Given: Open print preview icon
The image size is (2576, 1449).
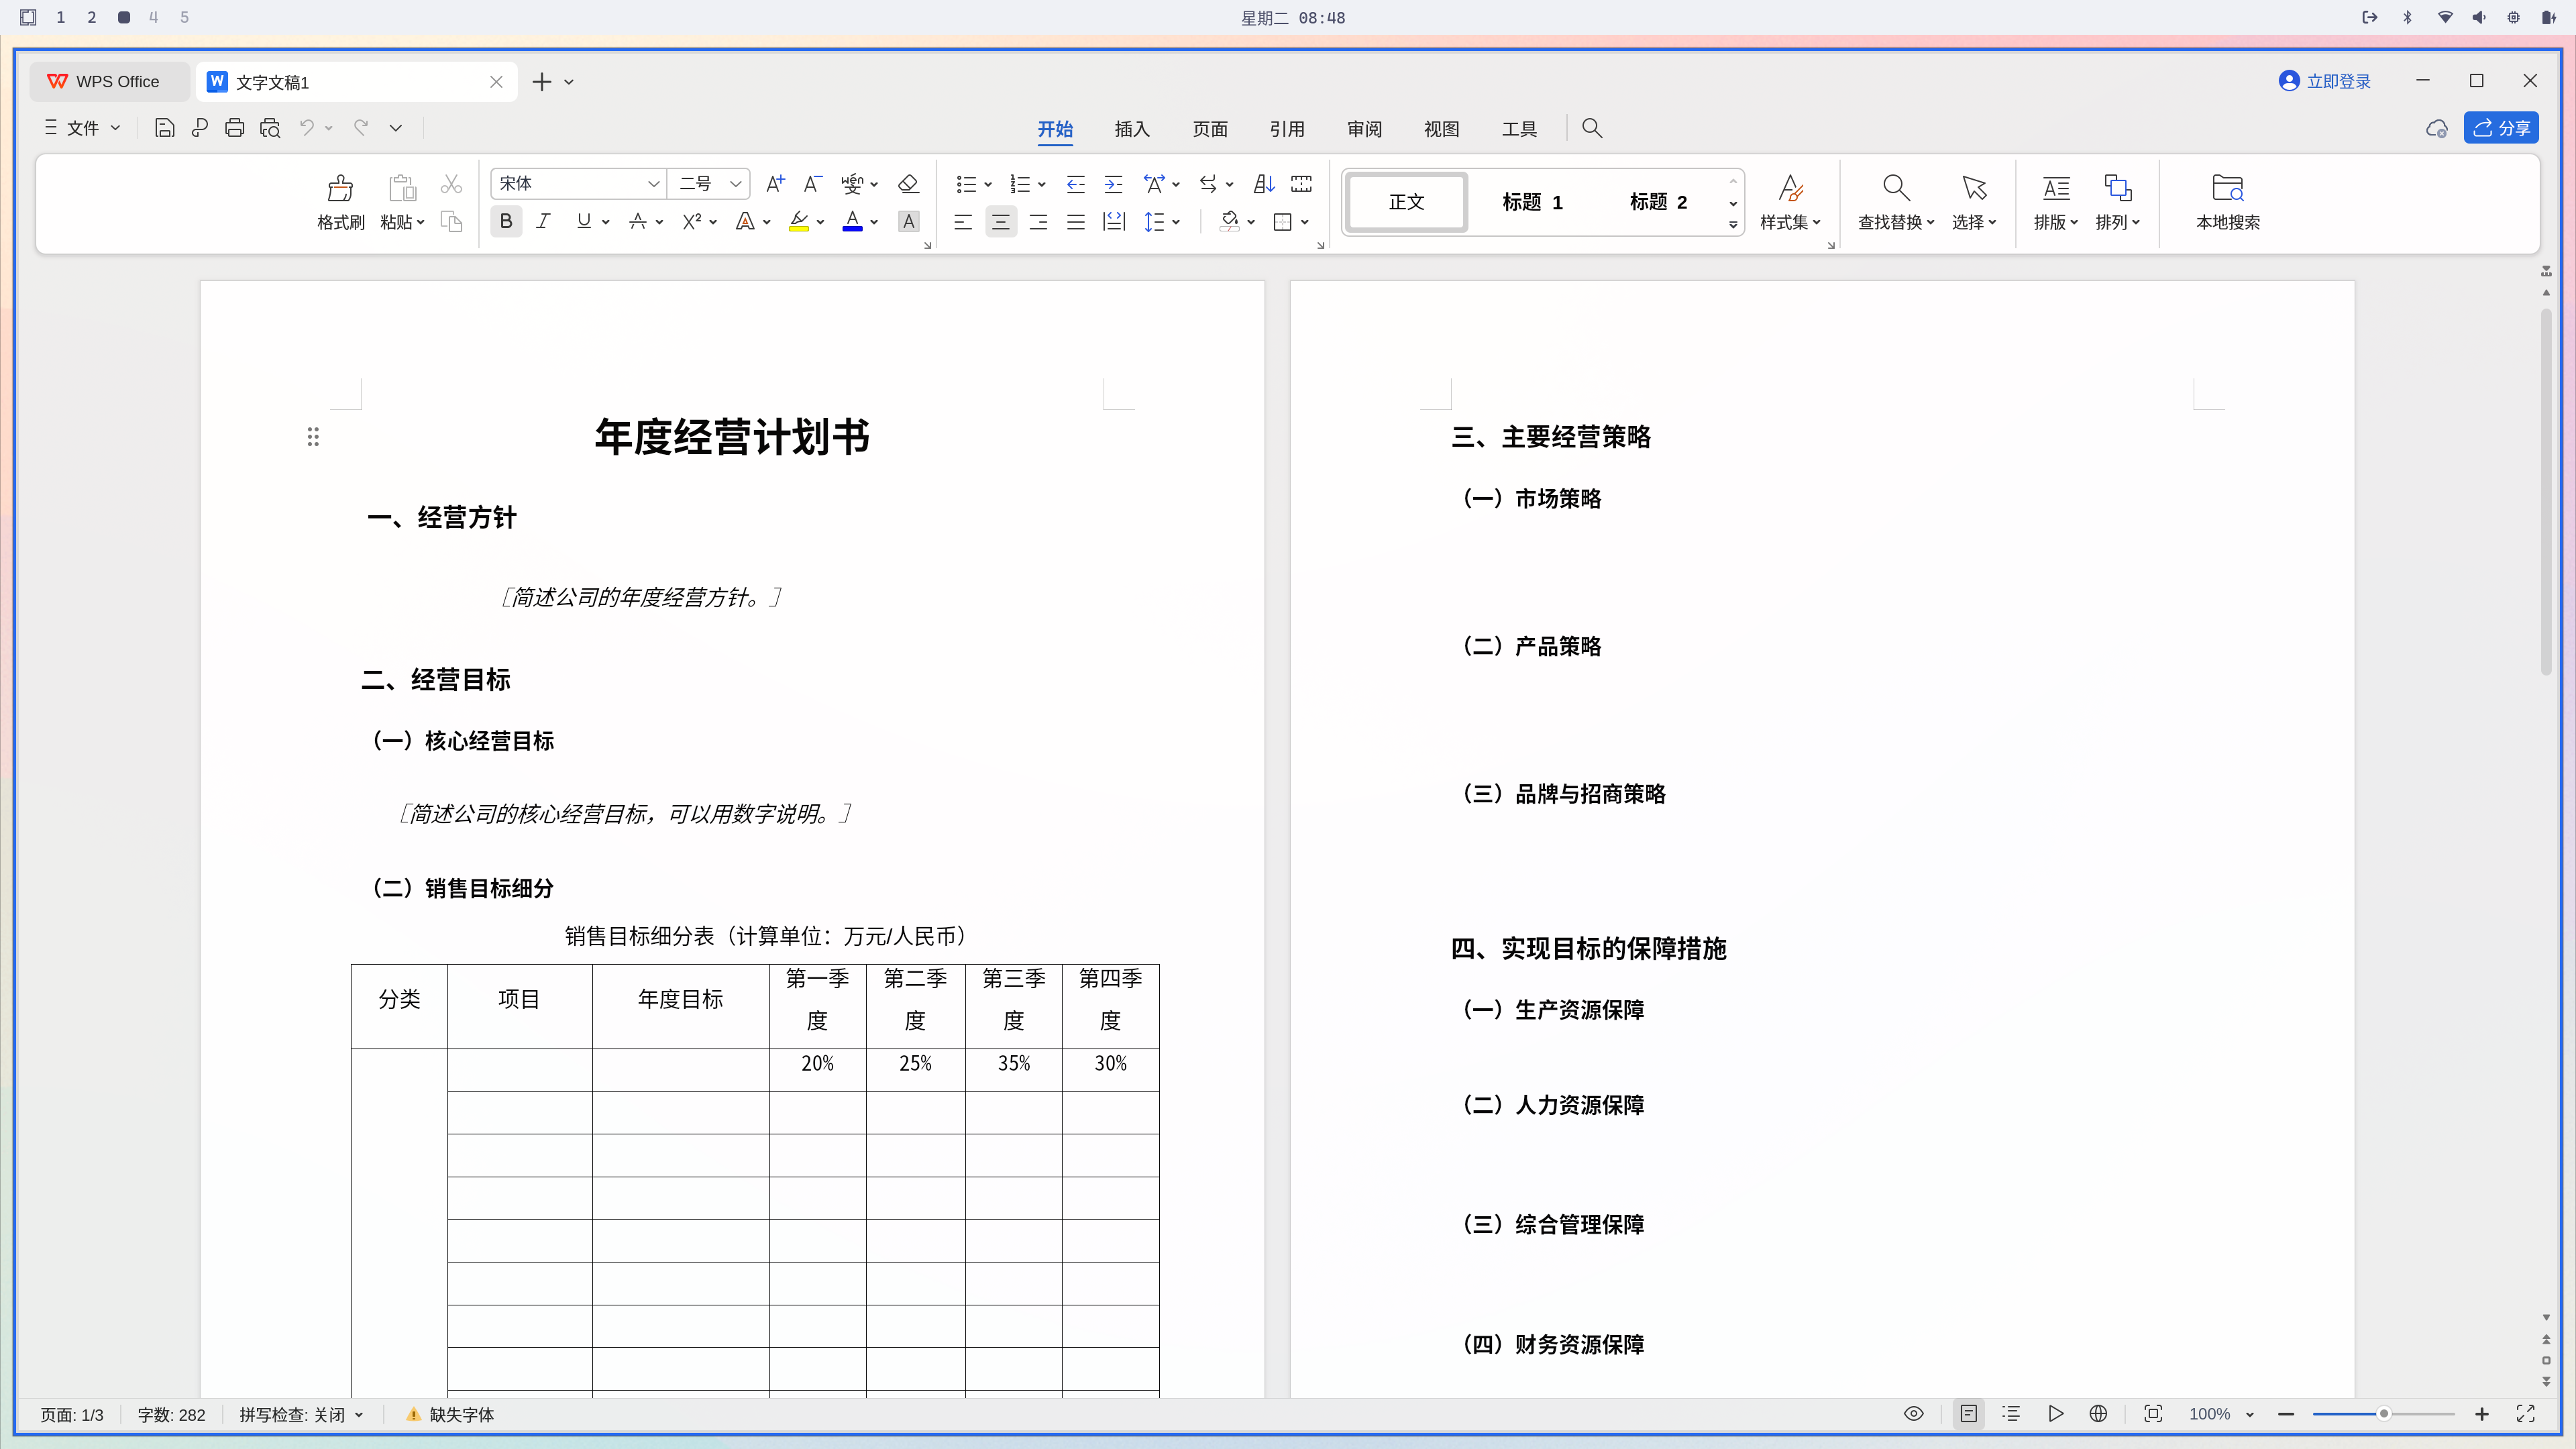Looking at the screenshot, I should (x=270, y=128).
